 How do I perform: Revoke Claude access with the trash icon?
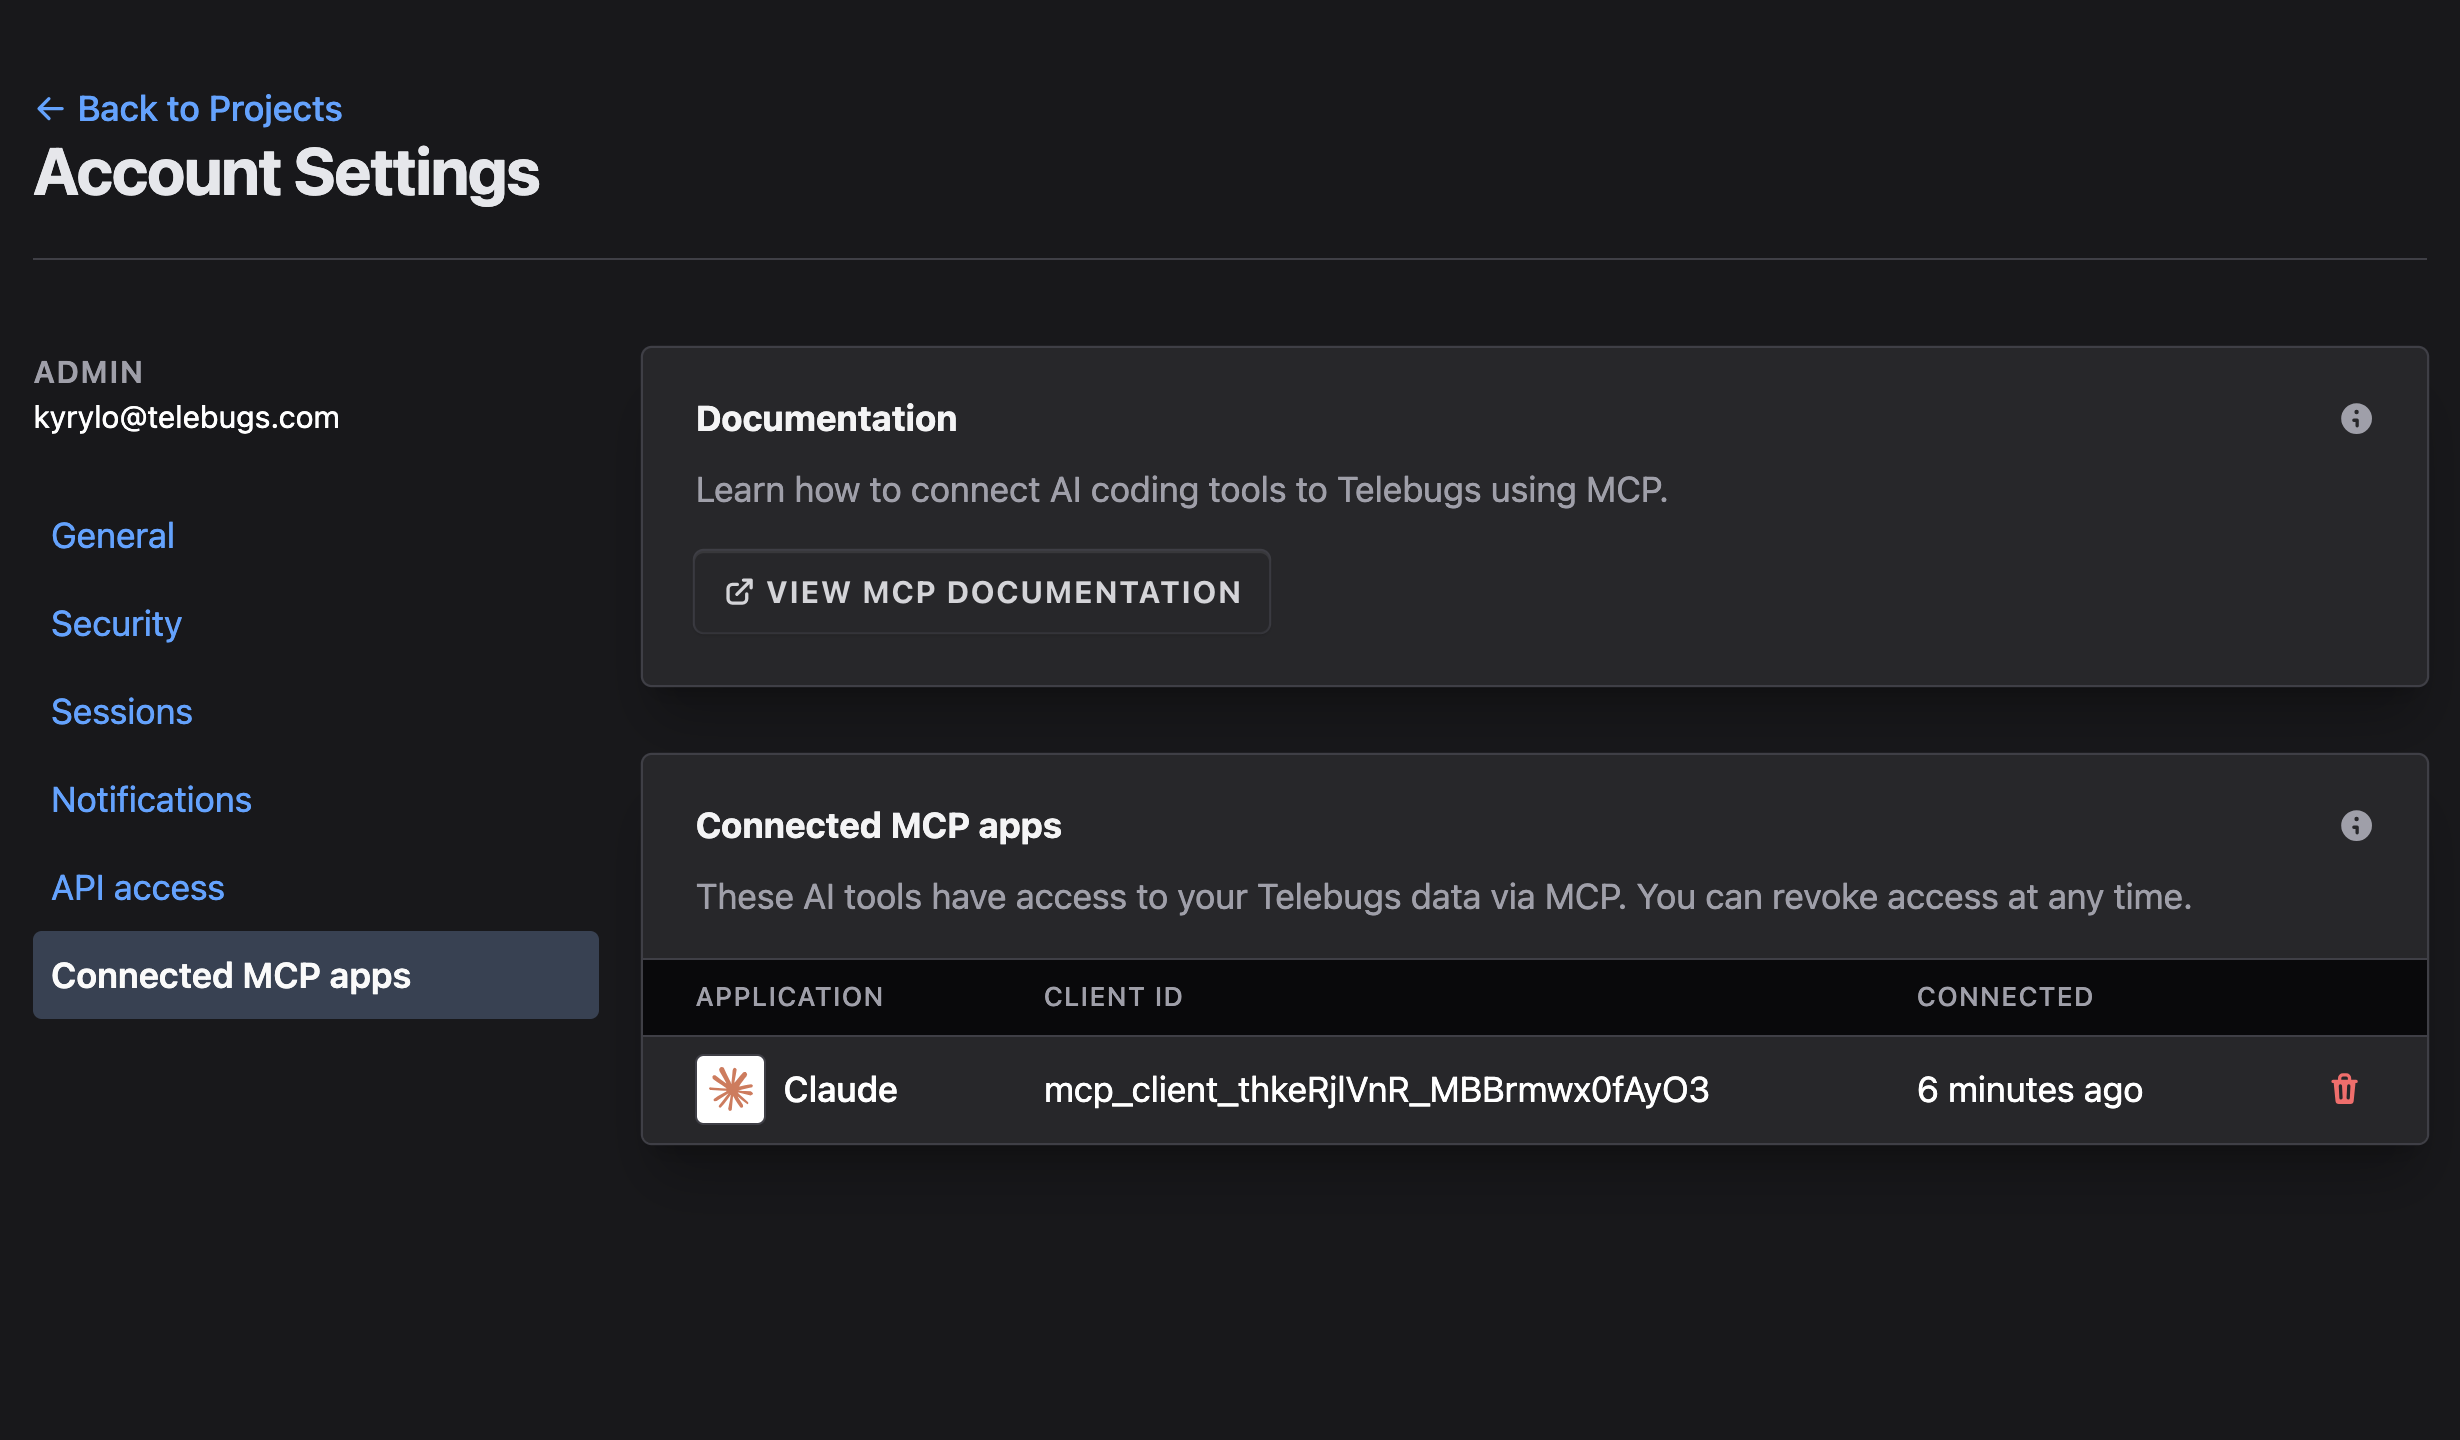(2344, 1089)
